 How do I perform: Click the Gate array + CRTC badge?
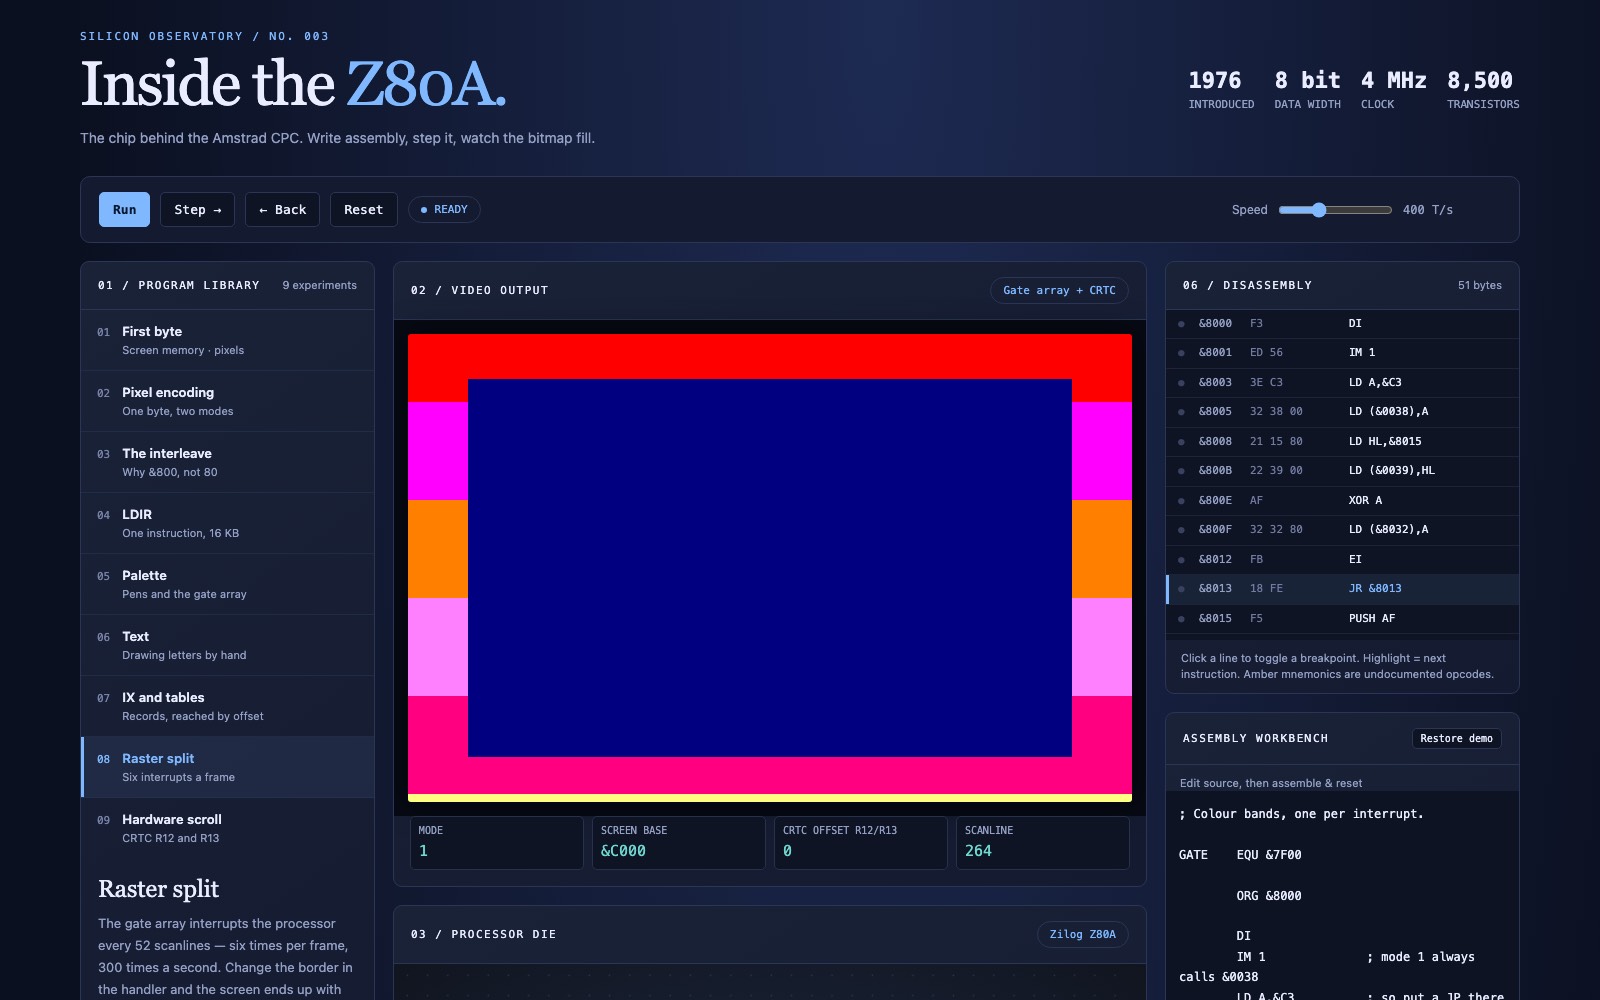click(x=1059, y=290)
